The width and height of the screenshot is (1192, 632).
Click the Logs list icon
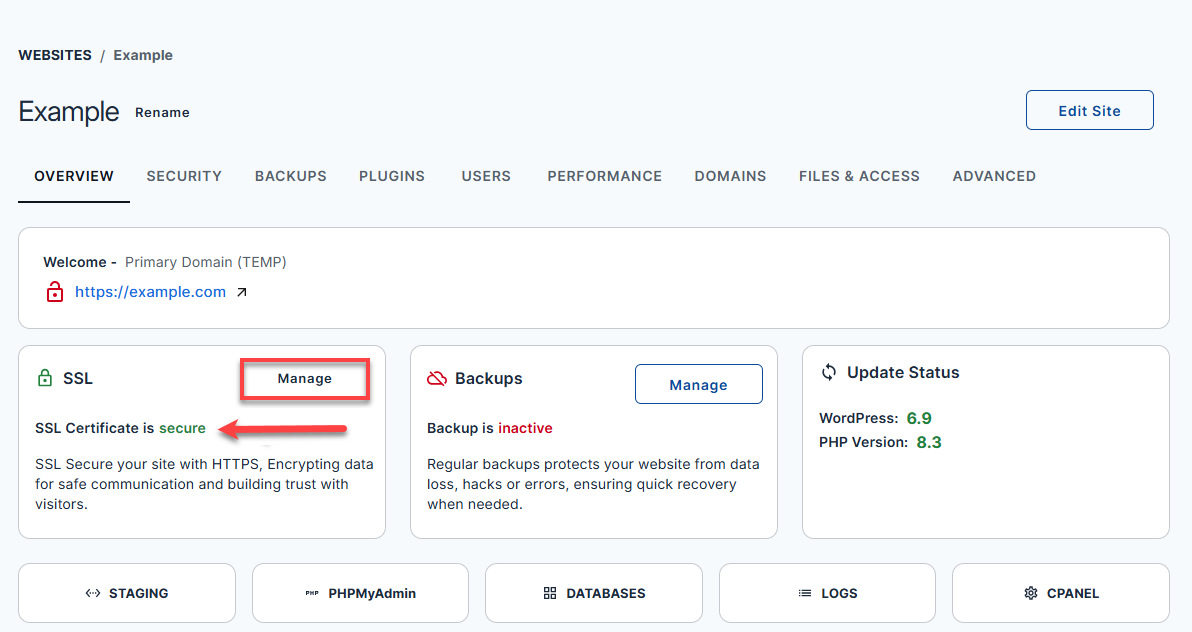click(x=805, y=593)
